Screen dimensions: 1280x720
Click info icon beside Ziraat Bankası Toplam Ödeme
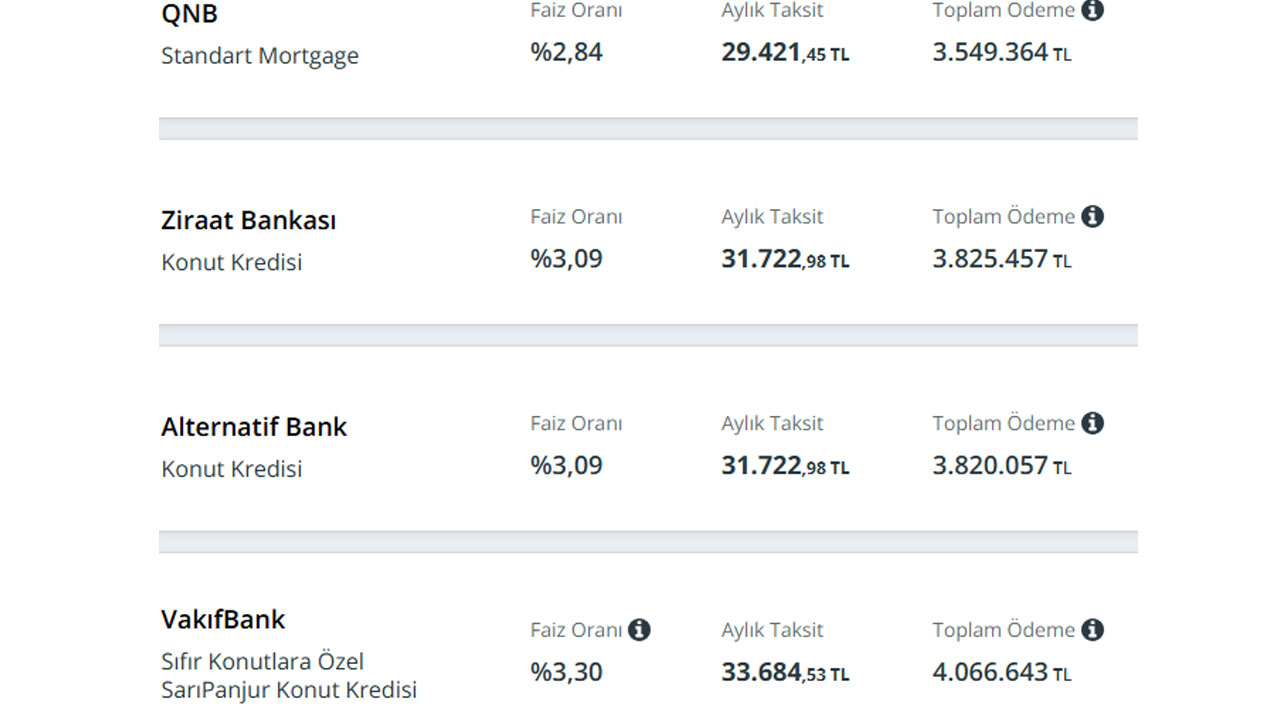[1093, 216]
